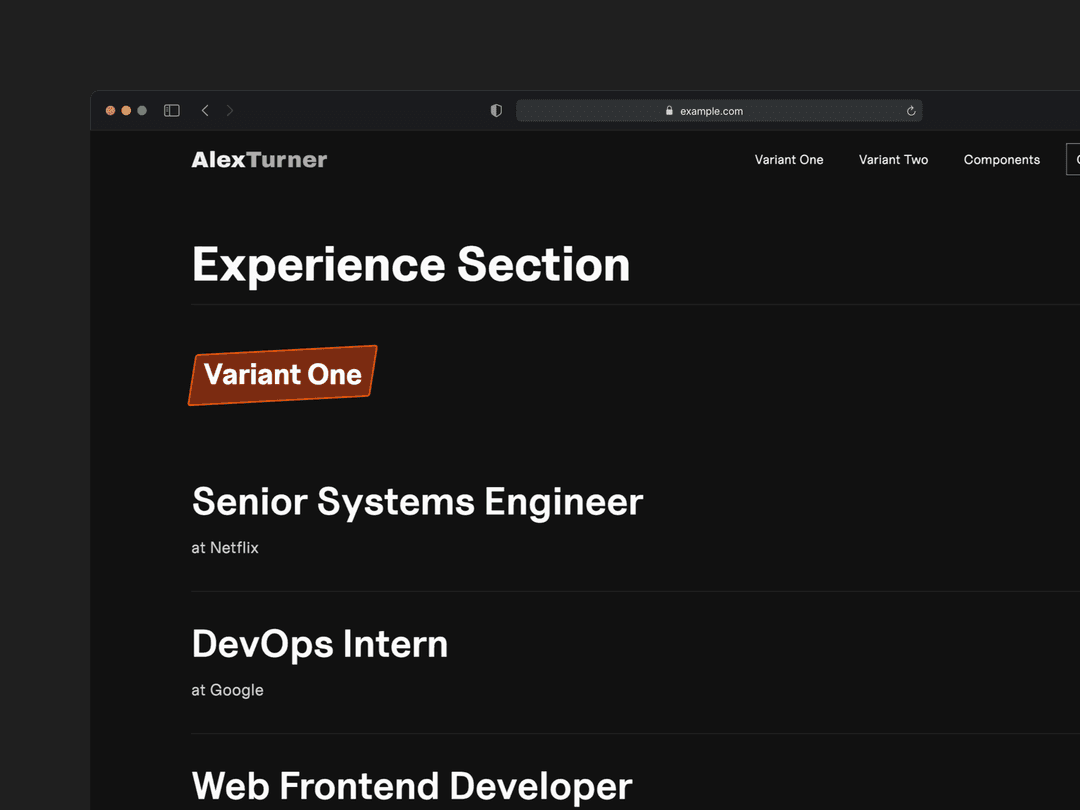
Task: Click the 'at Netflix' subtitle text
Action: pyautogui.click(x=225, y=547)
